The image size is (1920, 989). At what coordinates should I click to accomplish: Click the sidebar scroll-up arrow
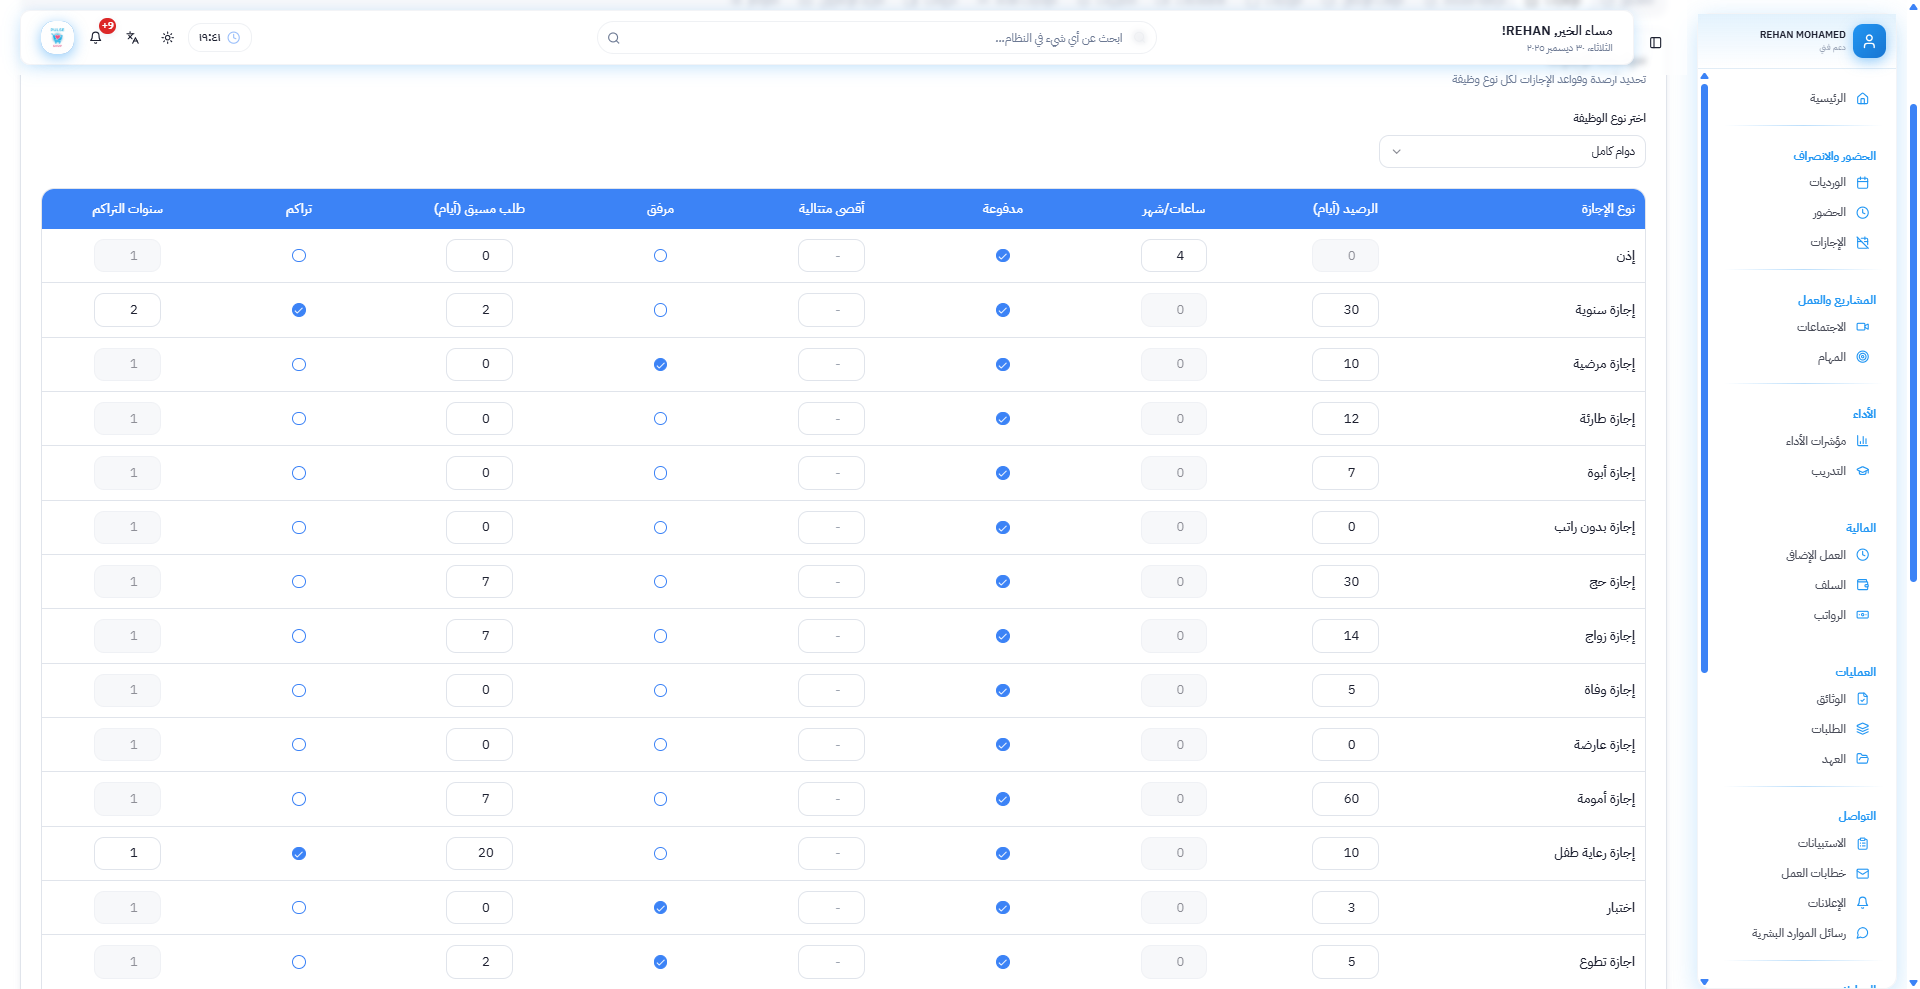click(1705, 76)
